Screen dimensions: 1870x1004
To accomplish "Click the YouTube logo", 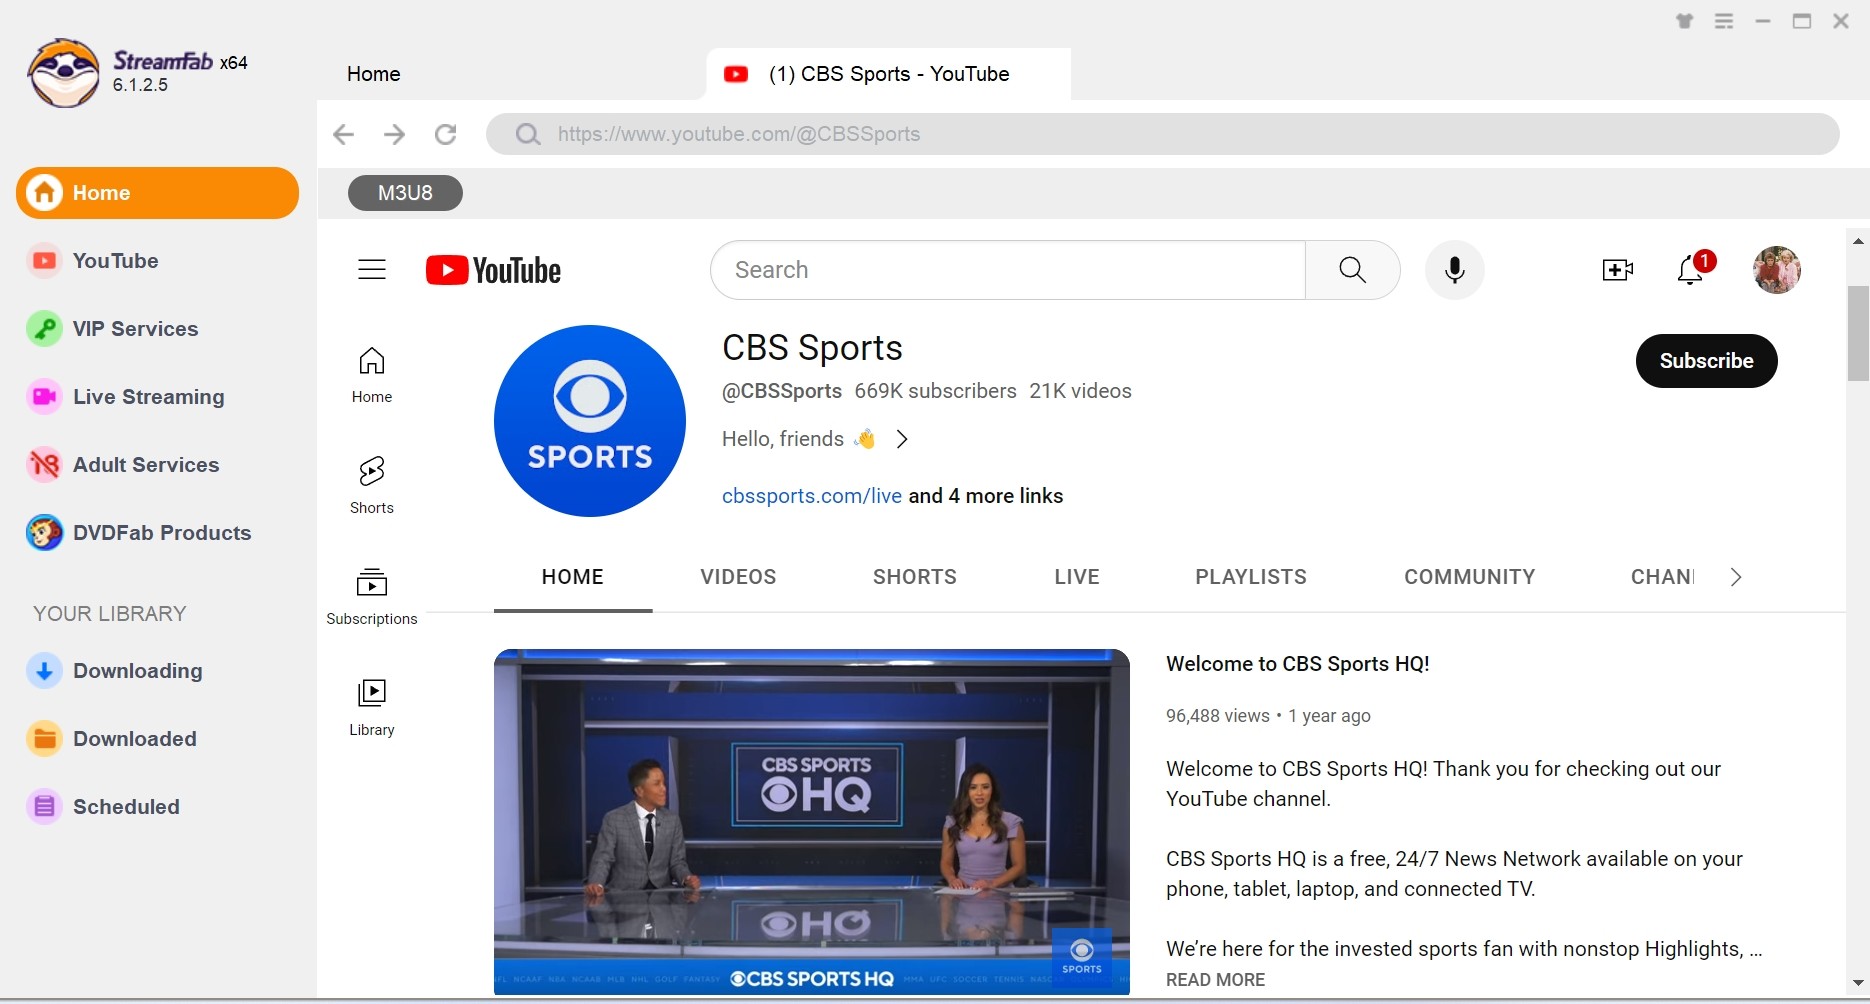I will click(493, 270).
